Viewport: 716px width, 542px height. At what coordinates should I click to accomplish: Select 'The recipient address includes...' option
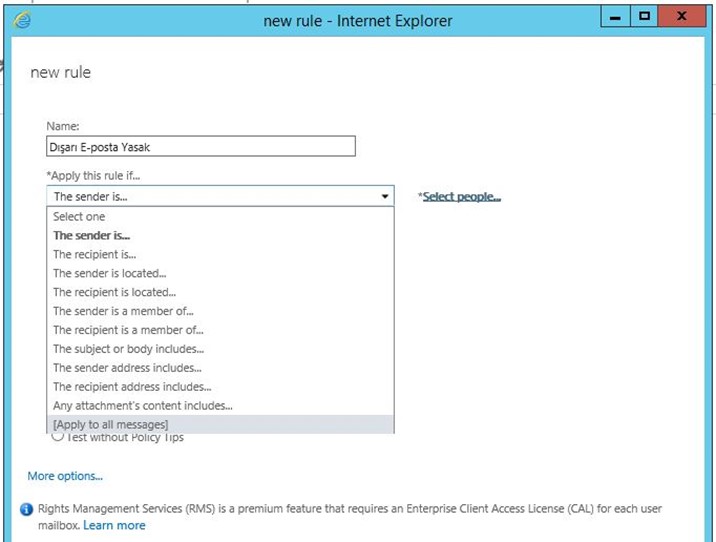(220, 387)
